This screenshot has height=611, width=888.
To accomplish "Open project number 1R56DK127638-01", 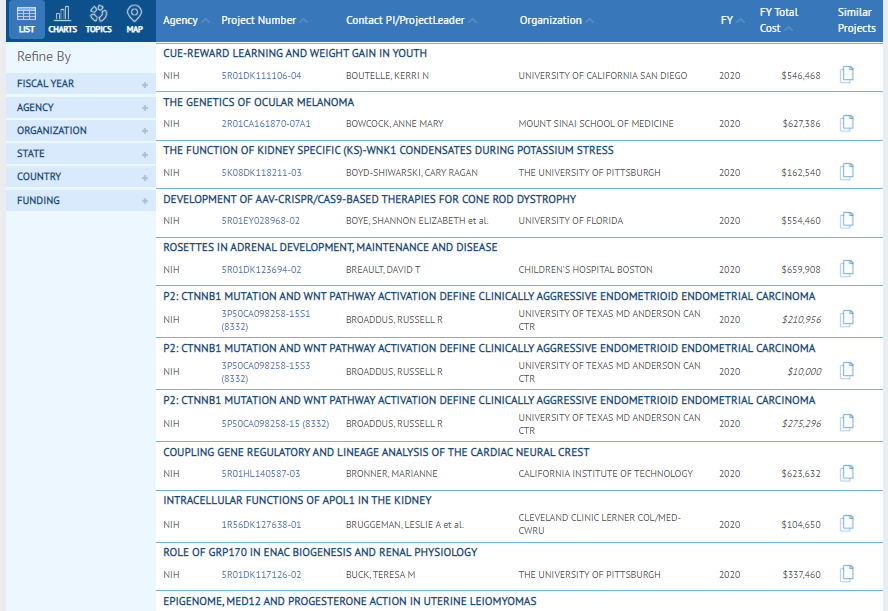I will (261, 525).
